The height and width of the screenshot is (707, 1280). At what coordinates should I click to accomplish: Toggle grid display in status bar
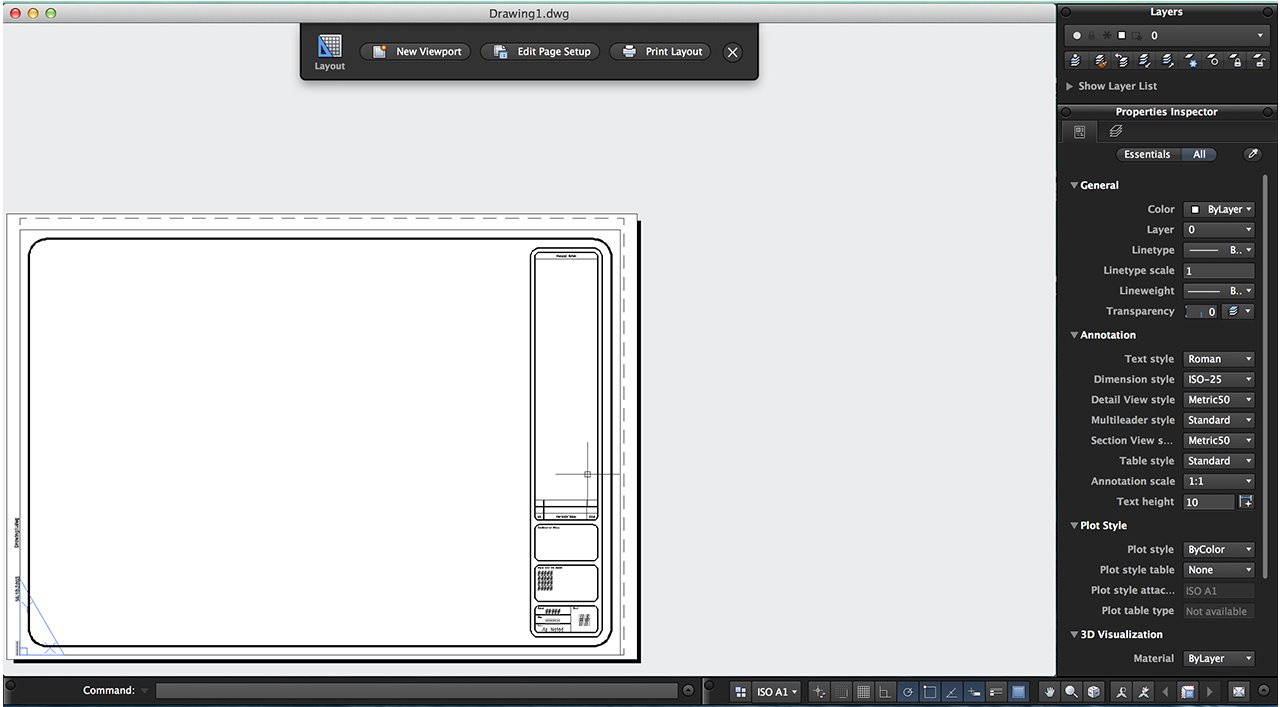click(x=863, y=691)
